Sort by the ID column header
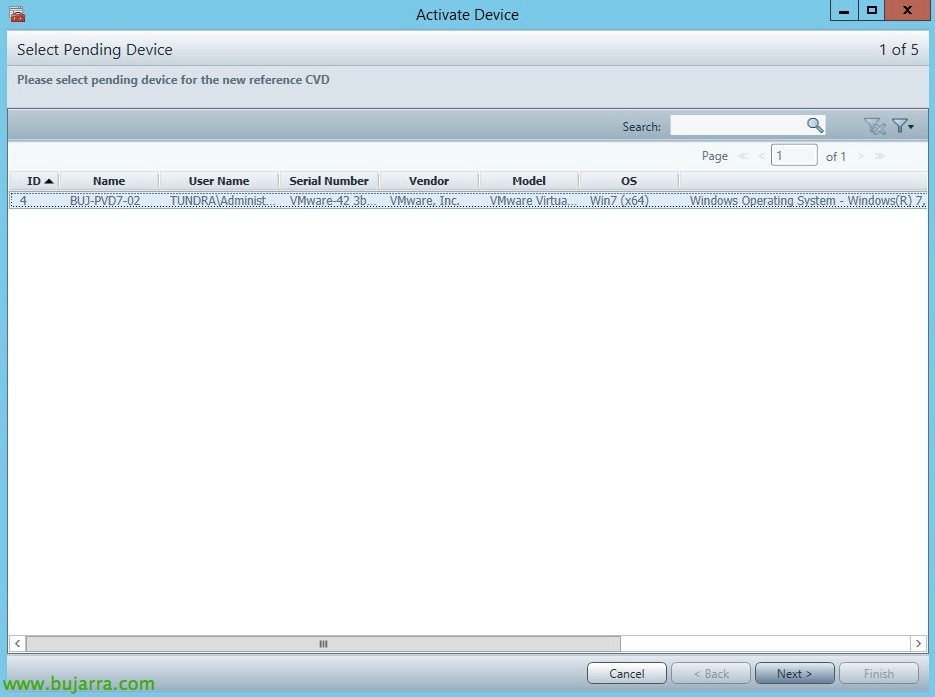 (x=35, y=181)
